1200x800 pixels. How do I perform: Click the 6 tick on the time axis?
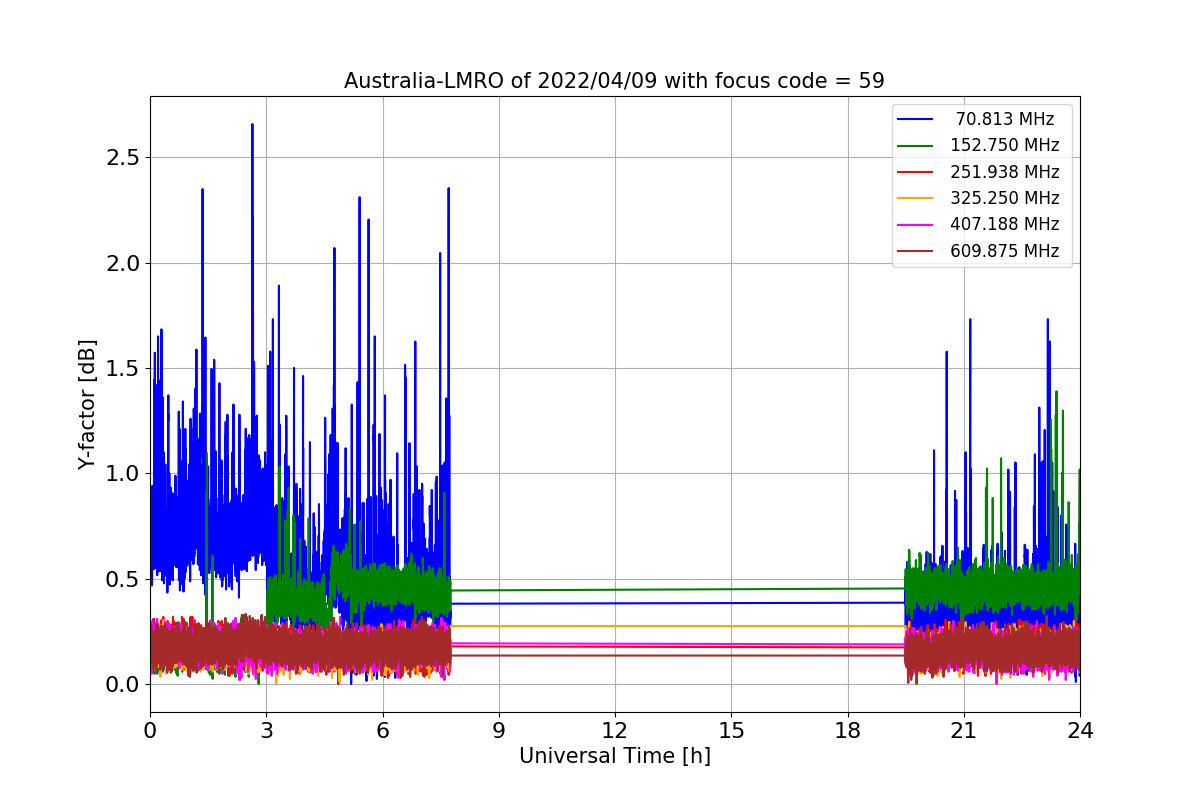click(382, 731)
